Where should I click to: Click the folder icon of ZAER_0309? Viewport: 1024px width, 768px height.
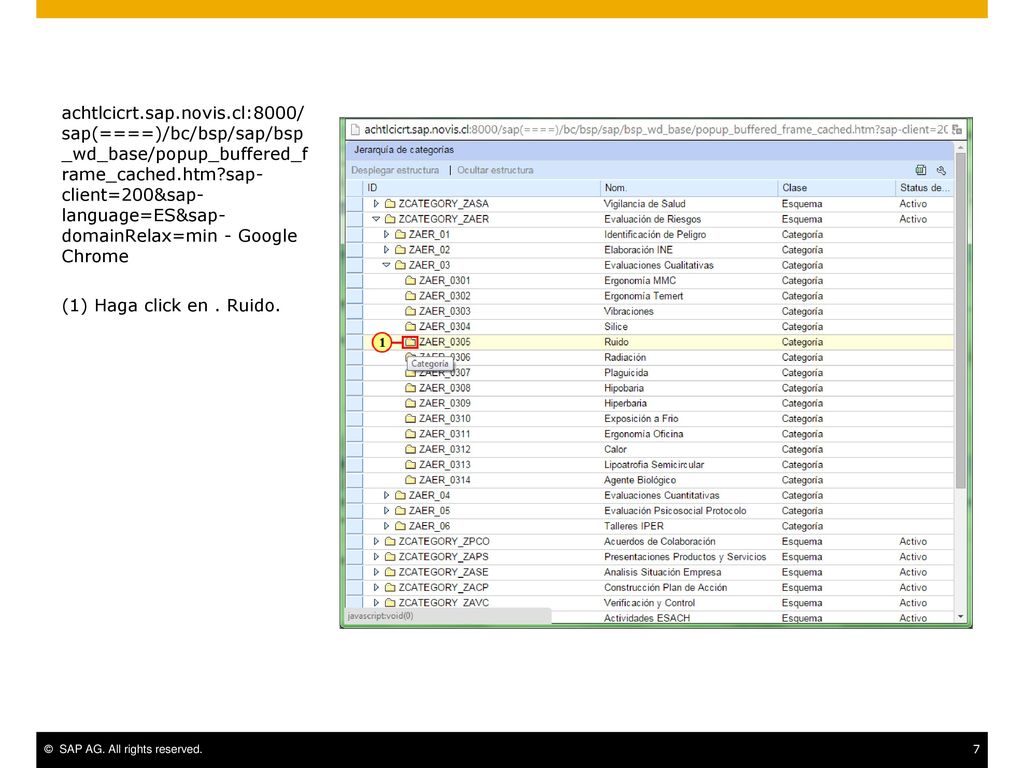point(410,403)
